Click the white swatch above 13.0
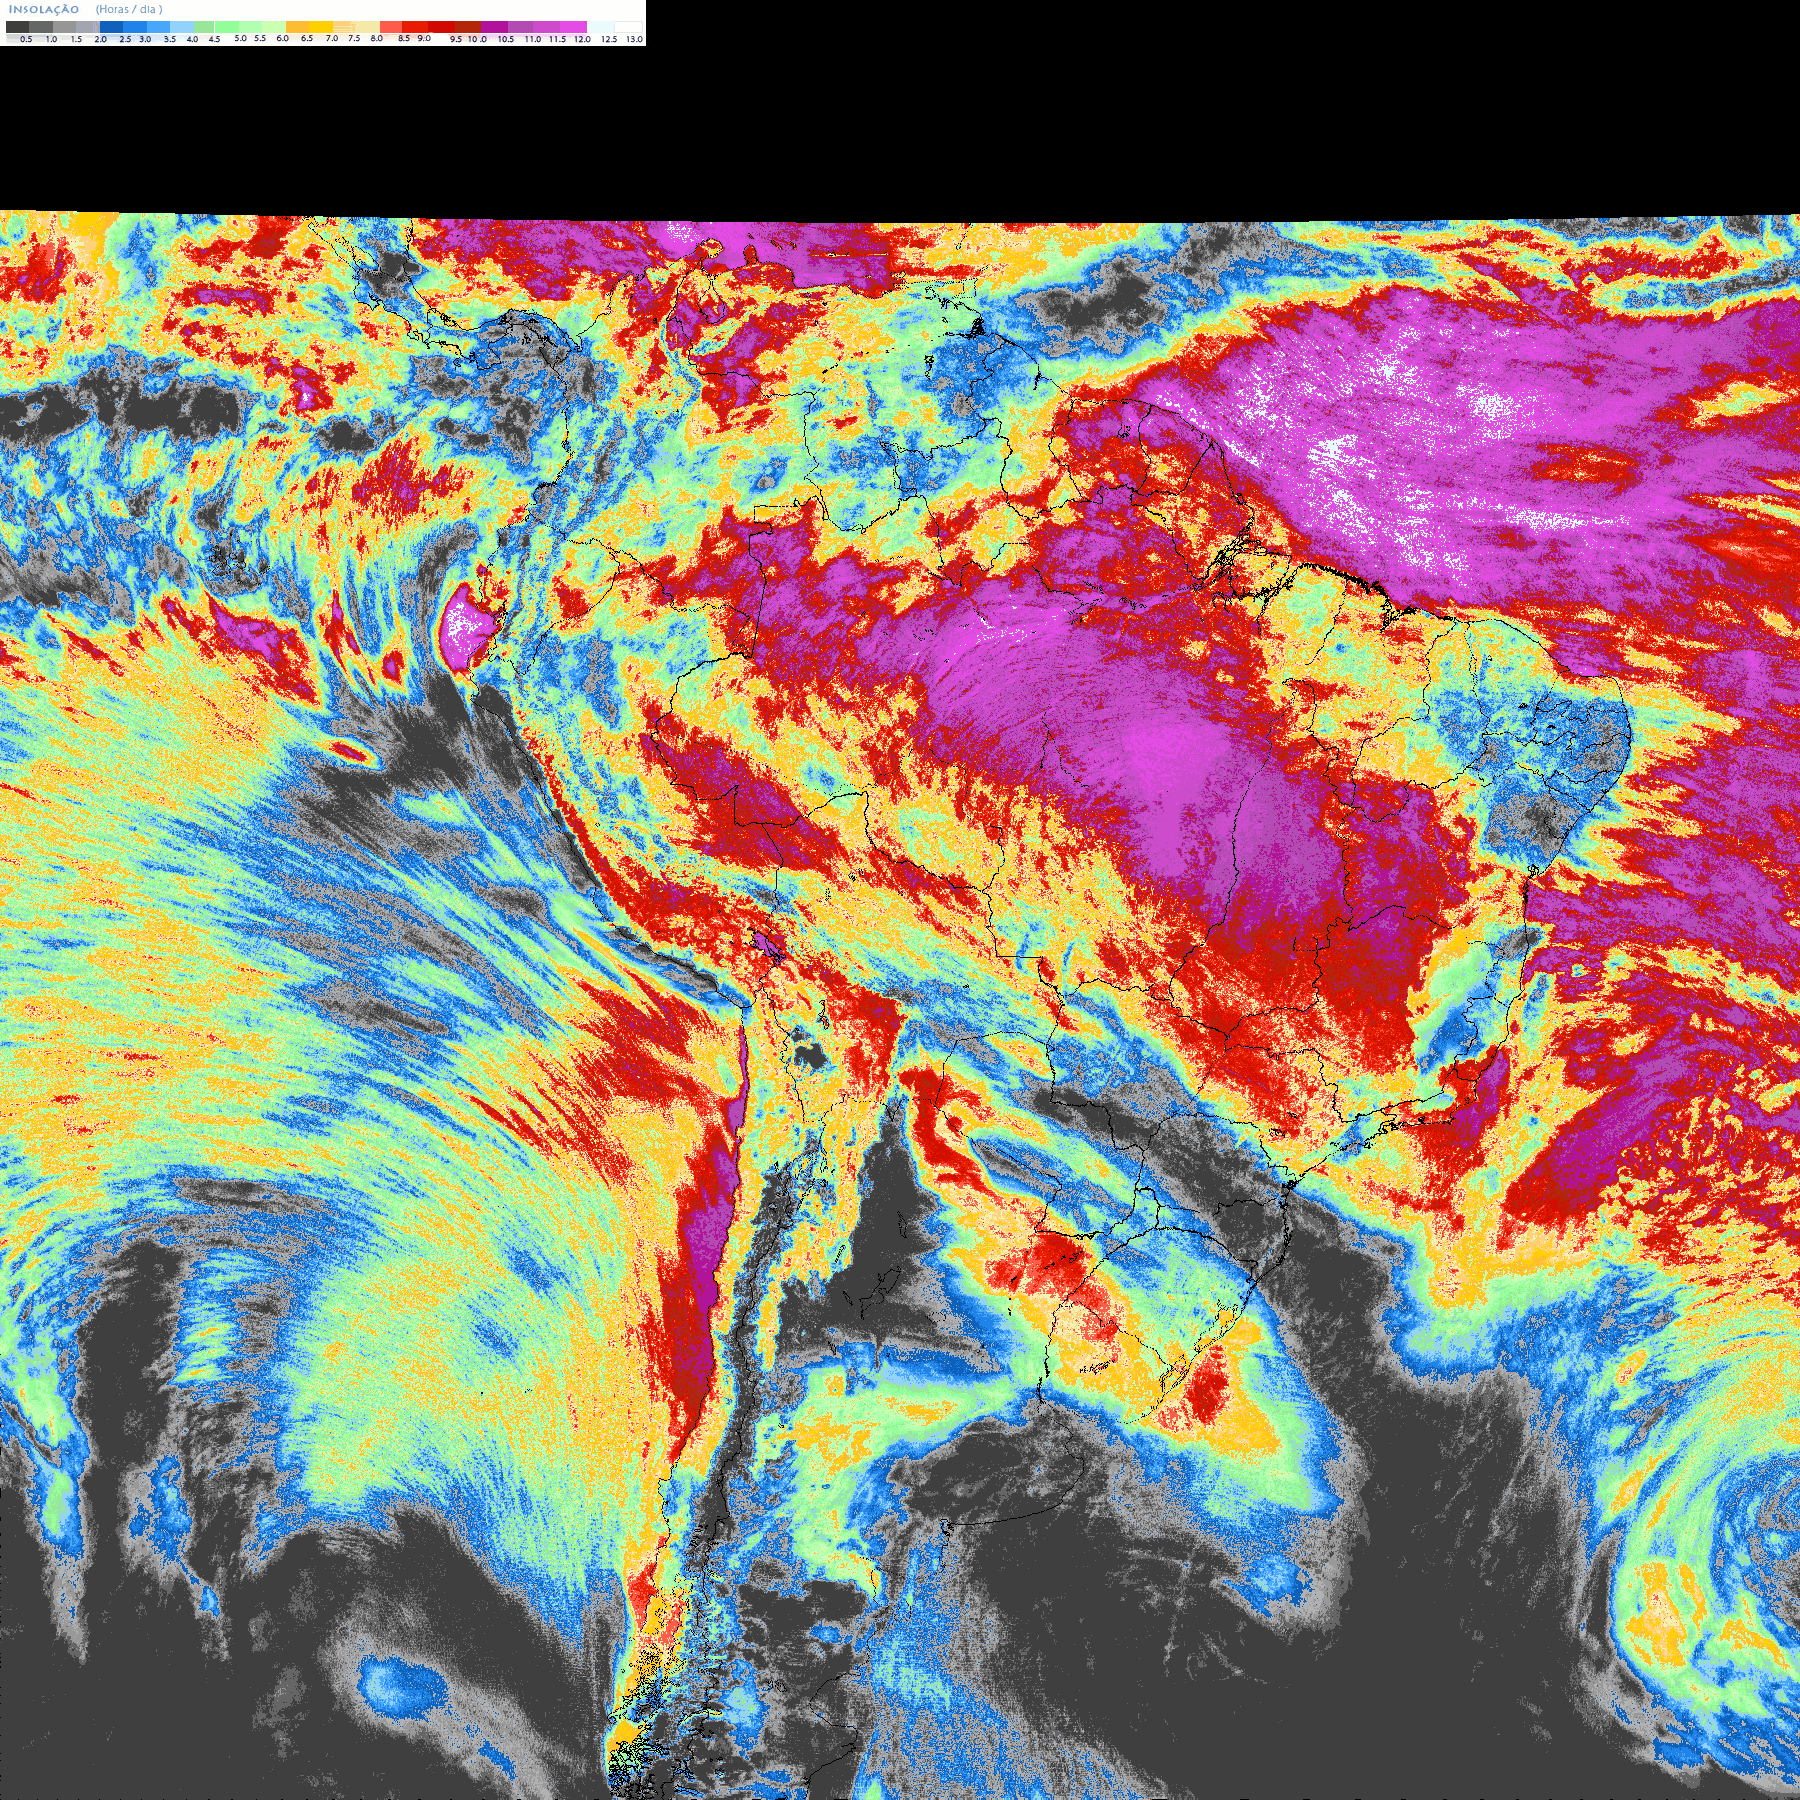 tap(628, 27)
